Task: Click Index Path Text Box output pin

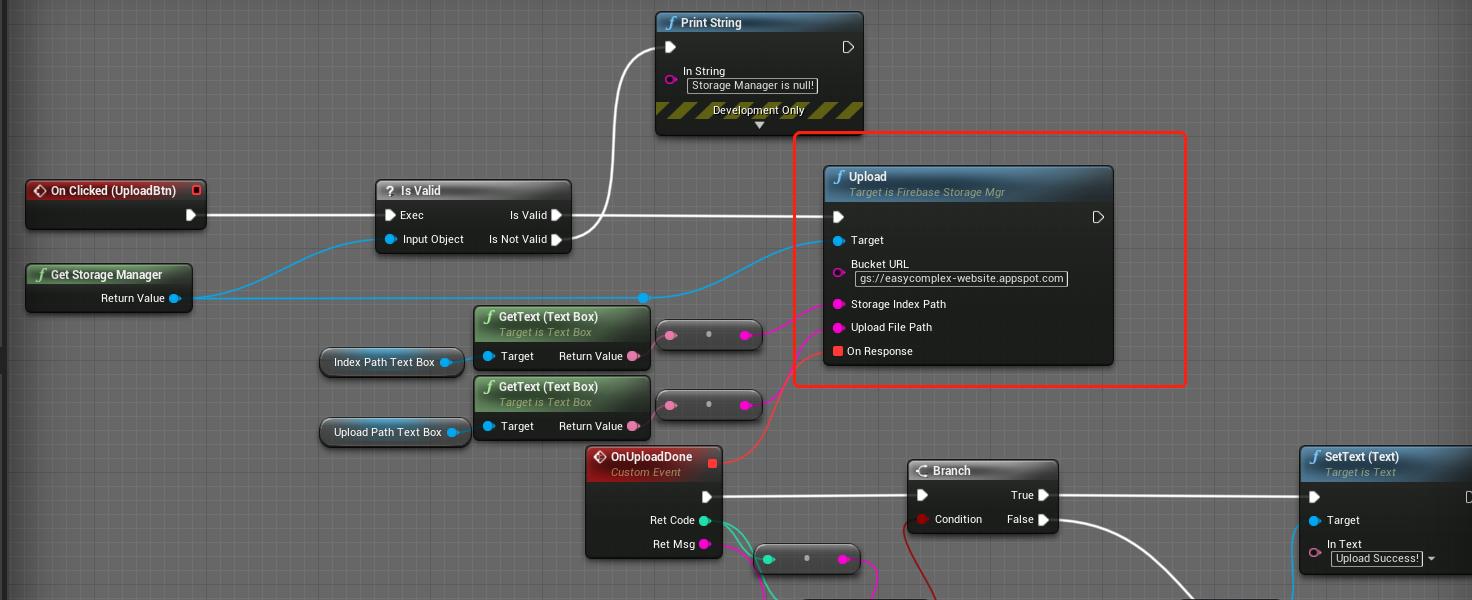Action: pyautogui.click(x=446, y=362)
